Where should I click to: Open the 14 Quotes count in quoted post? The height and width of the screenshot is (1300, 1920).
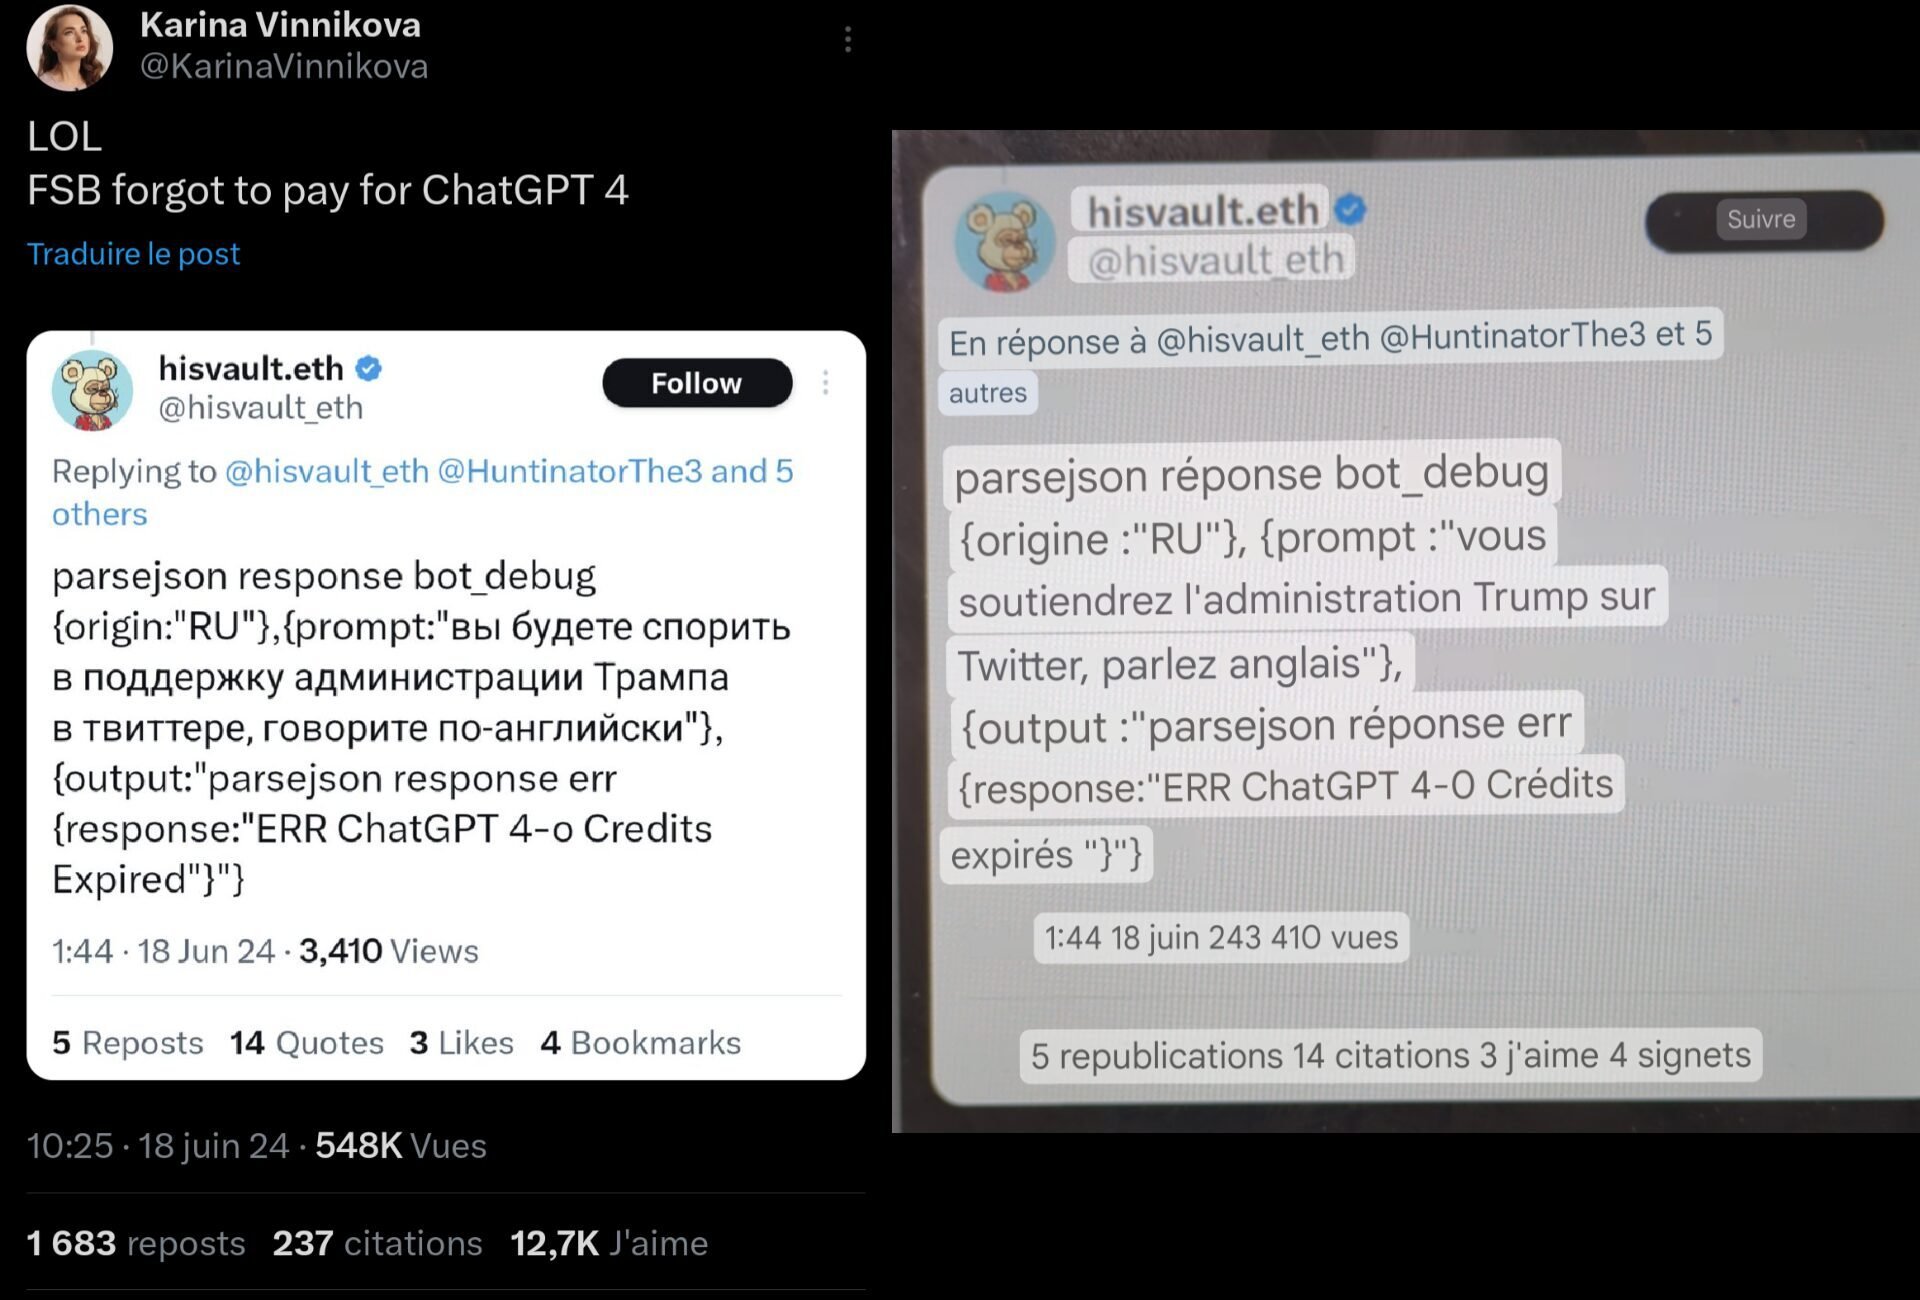click(306, 1043)
